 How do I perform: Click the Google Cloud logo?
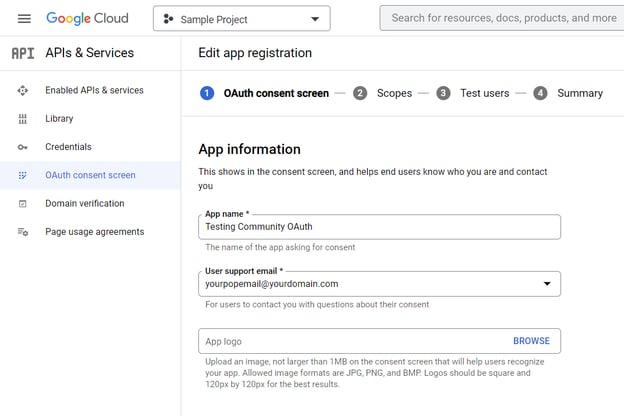(87, 18)
